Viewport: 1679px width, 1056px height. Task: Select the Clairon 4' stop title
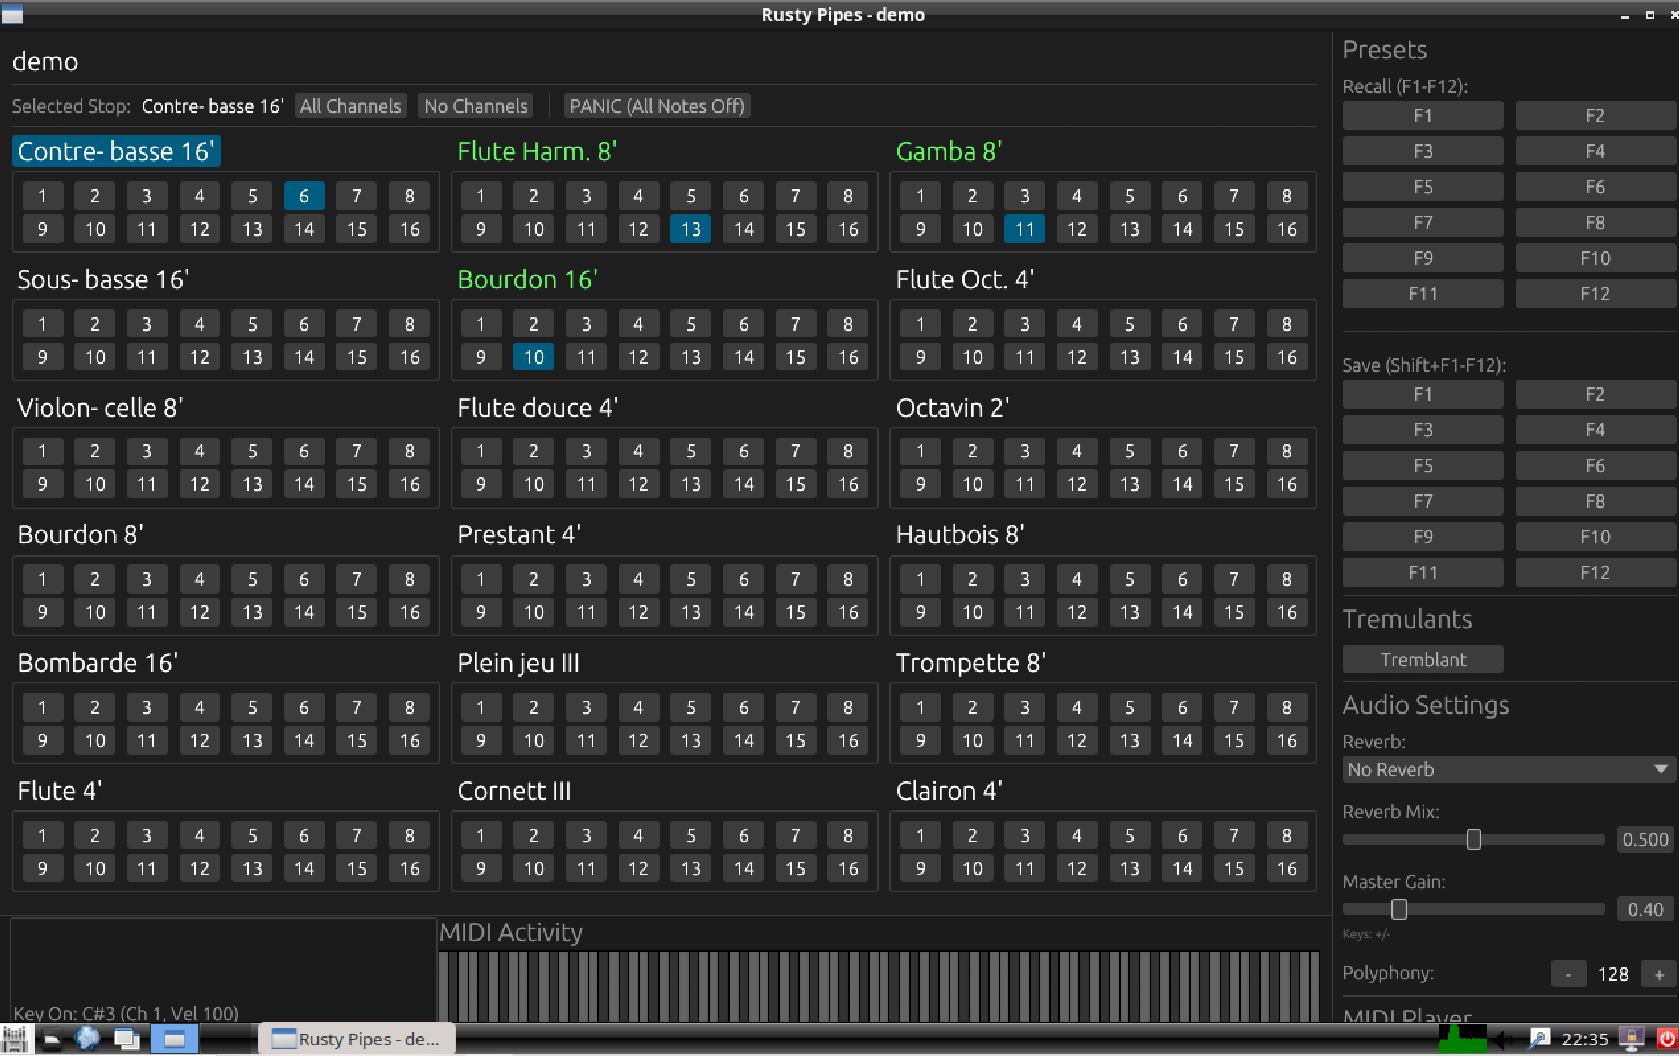[x=949, y=791]
